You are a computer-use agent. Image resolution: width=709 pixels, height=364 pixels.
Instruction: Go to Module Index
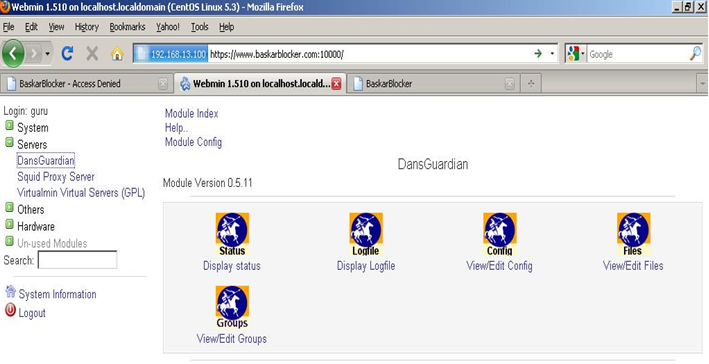(x=191, y=113)
